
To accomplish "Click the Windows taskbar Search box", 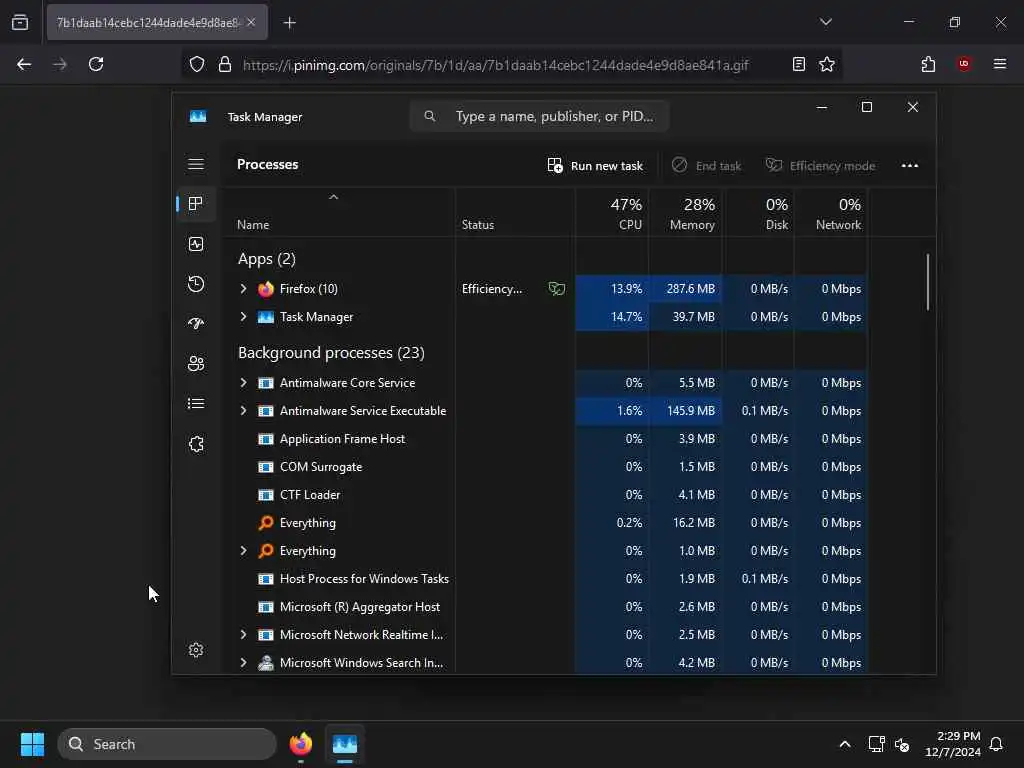I will (167, 744).
